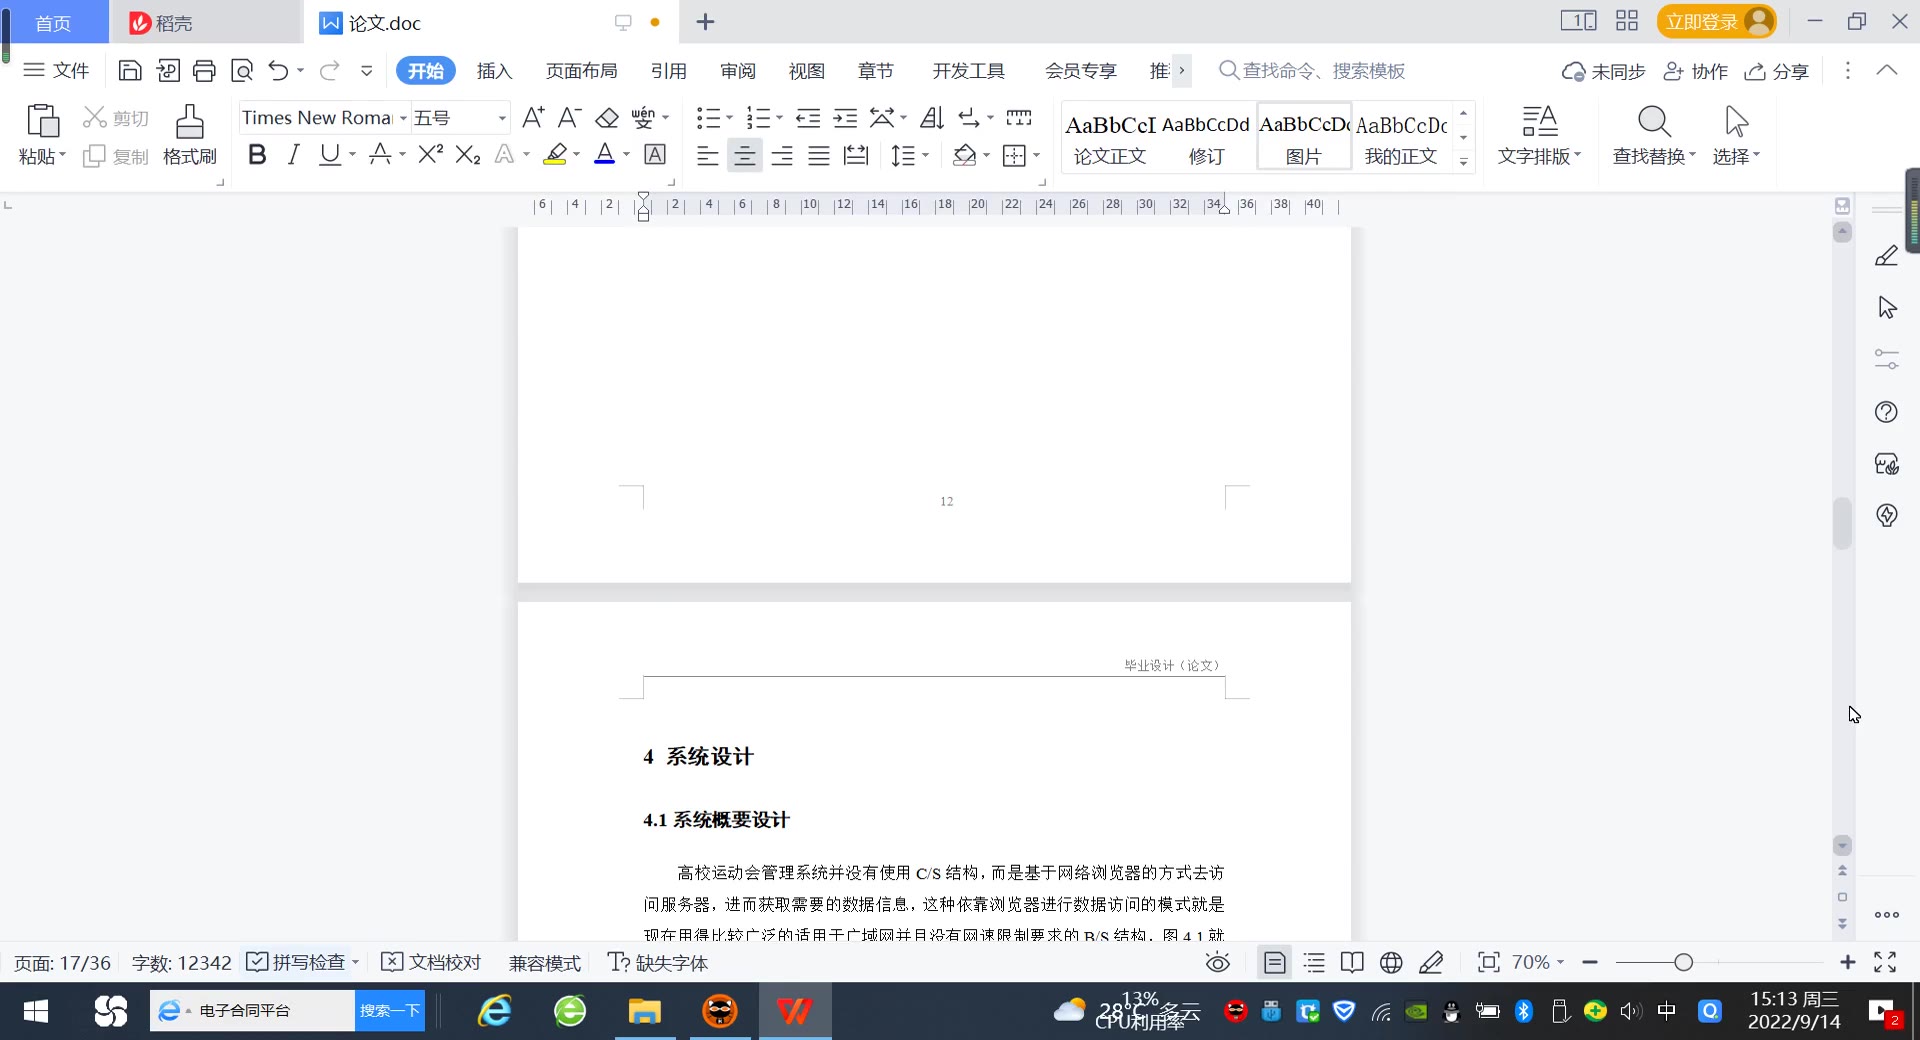Click the reading mode book icon

(x=1352, y=963)
